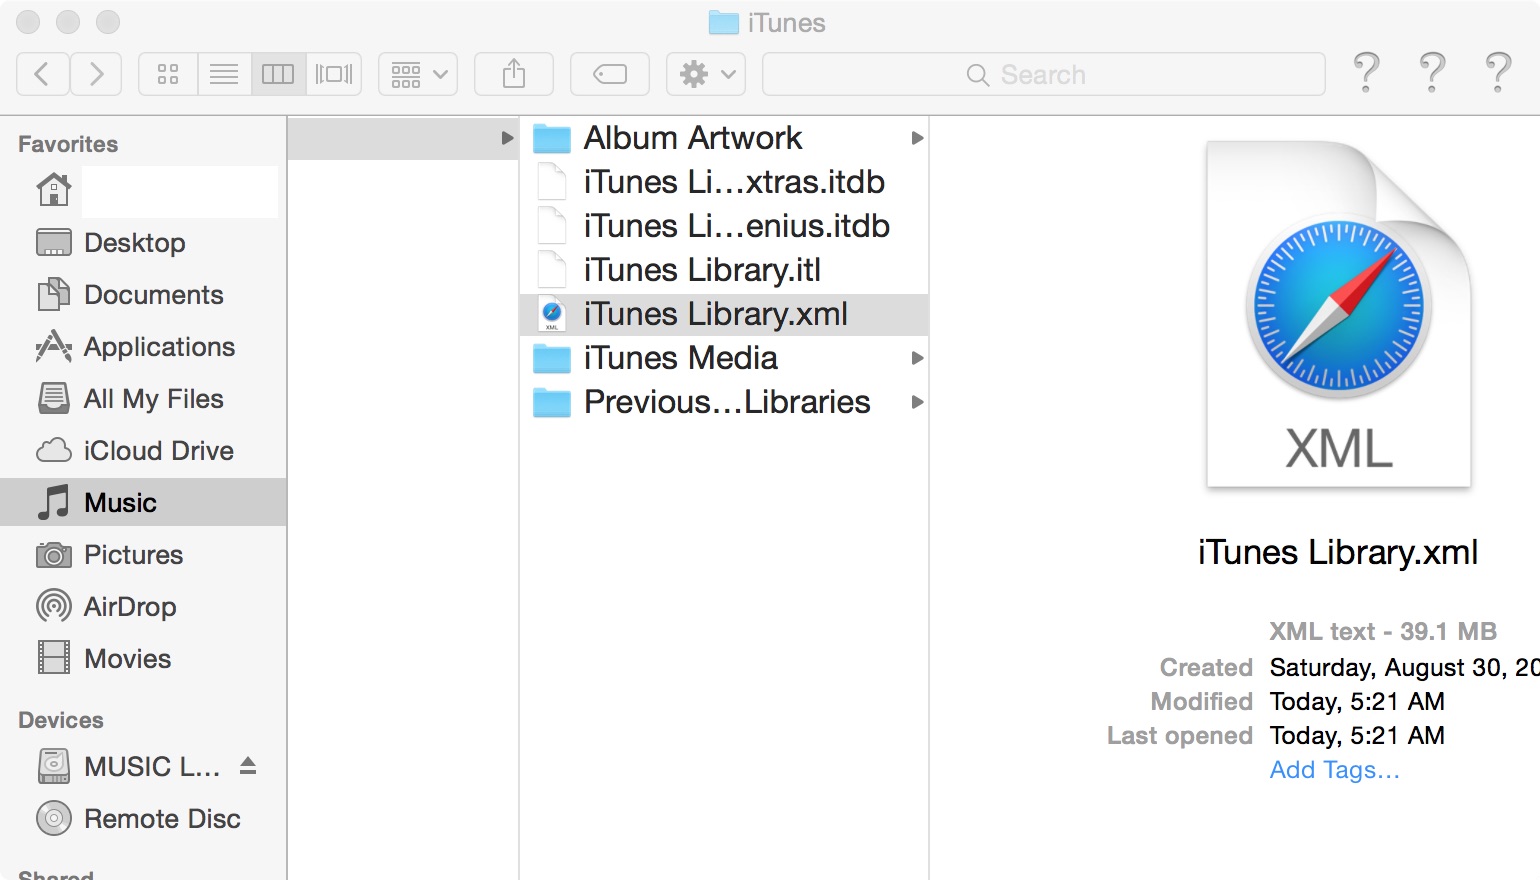Expand the iTunes Media folder arrow

[x=916, y=358]
